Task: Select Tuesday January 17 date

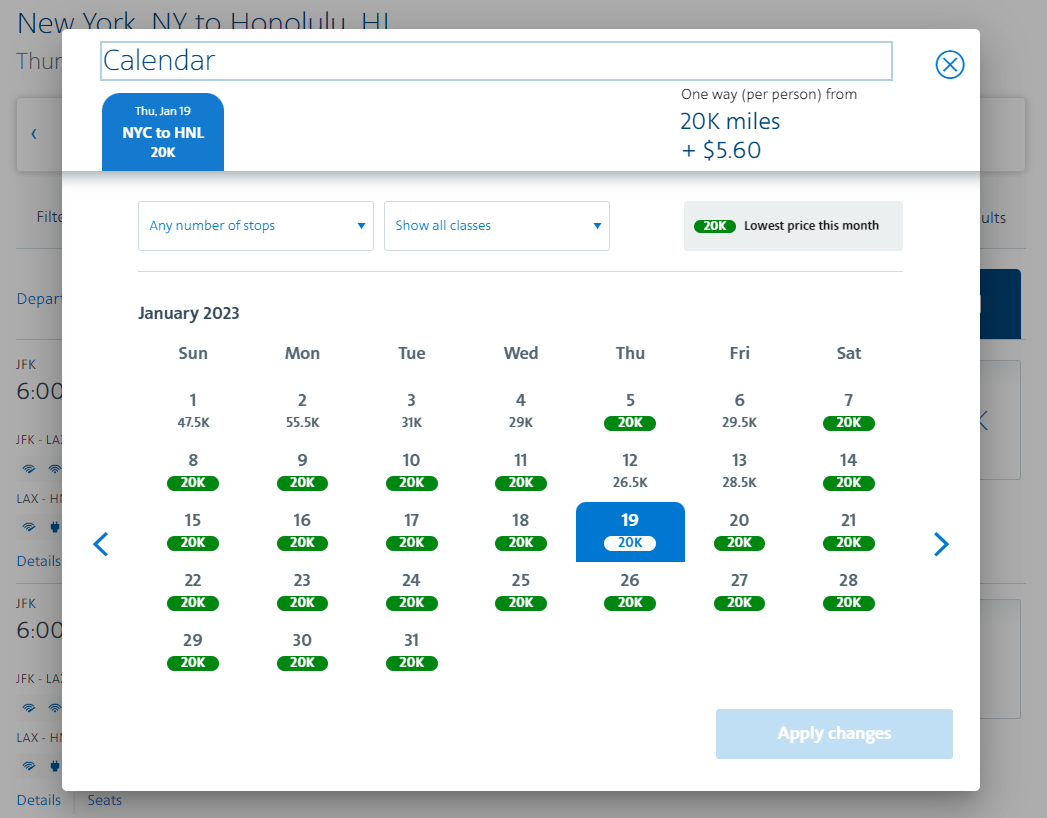Action: 411,532
